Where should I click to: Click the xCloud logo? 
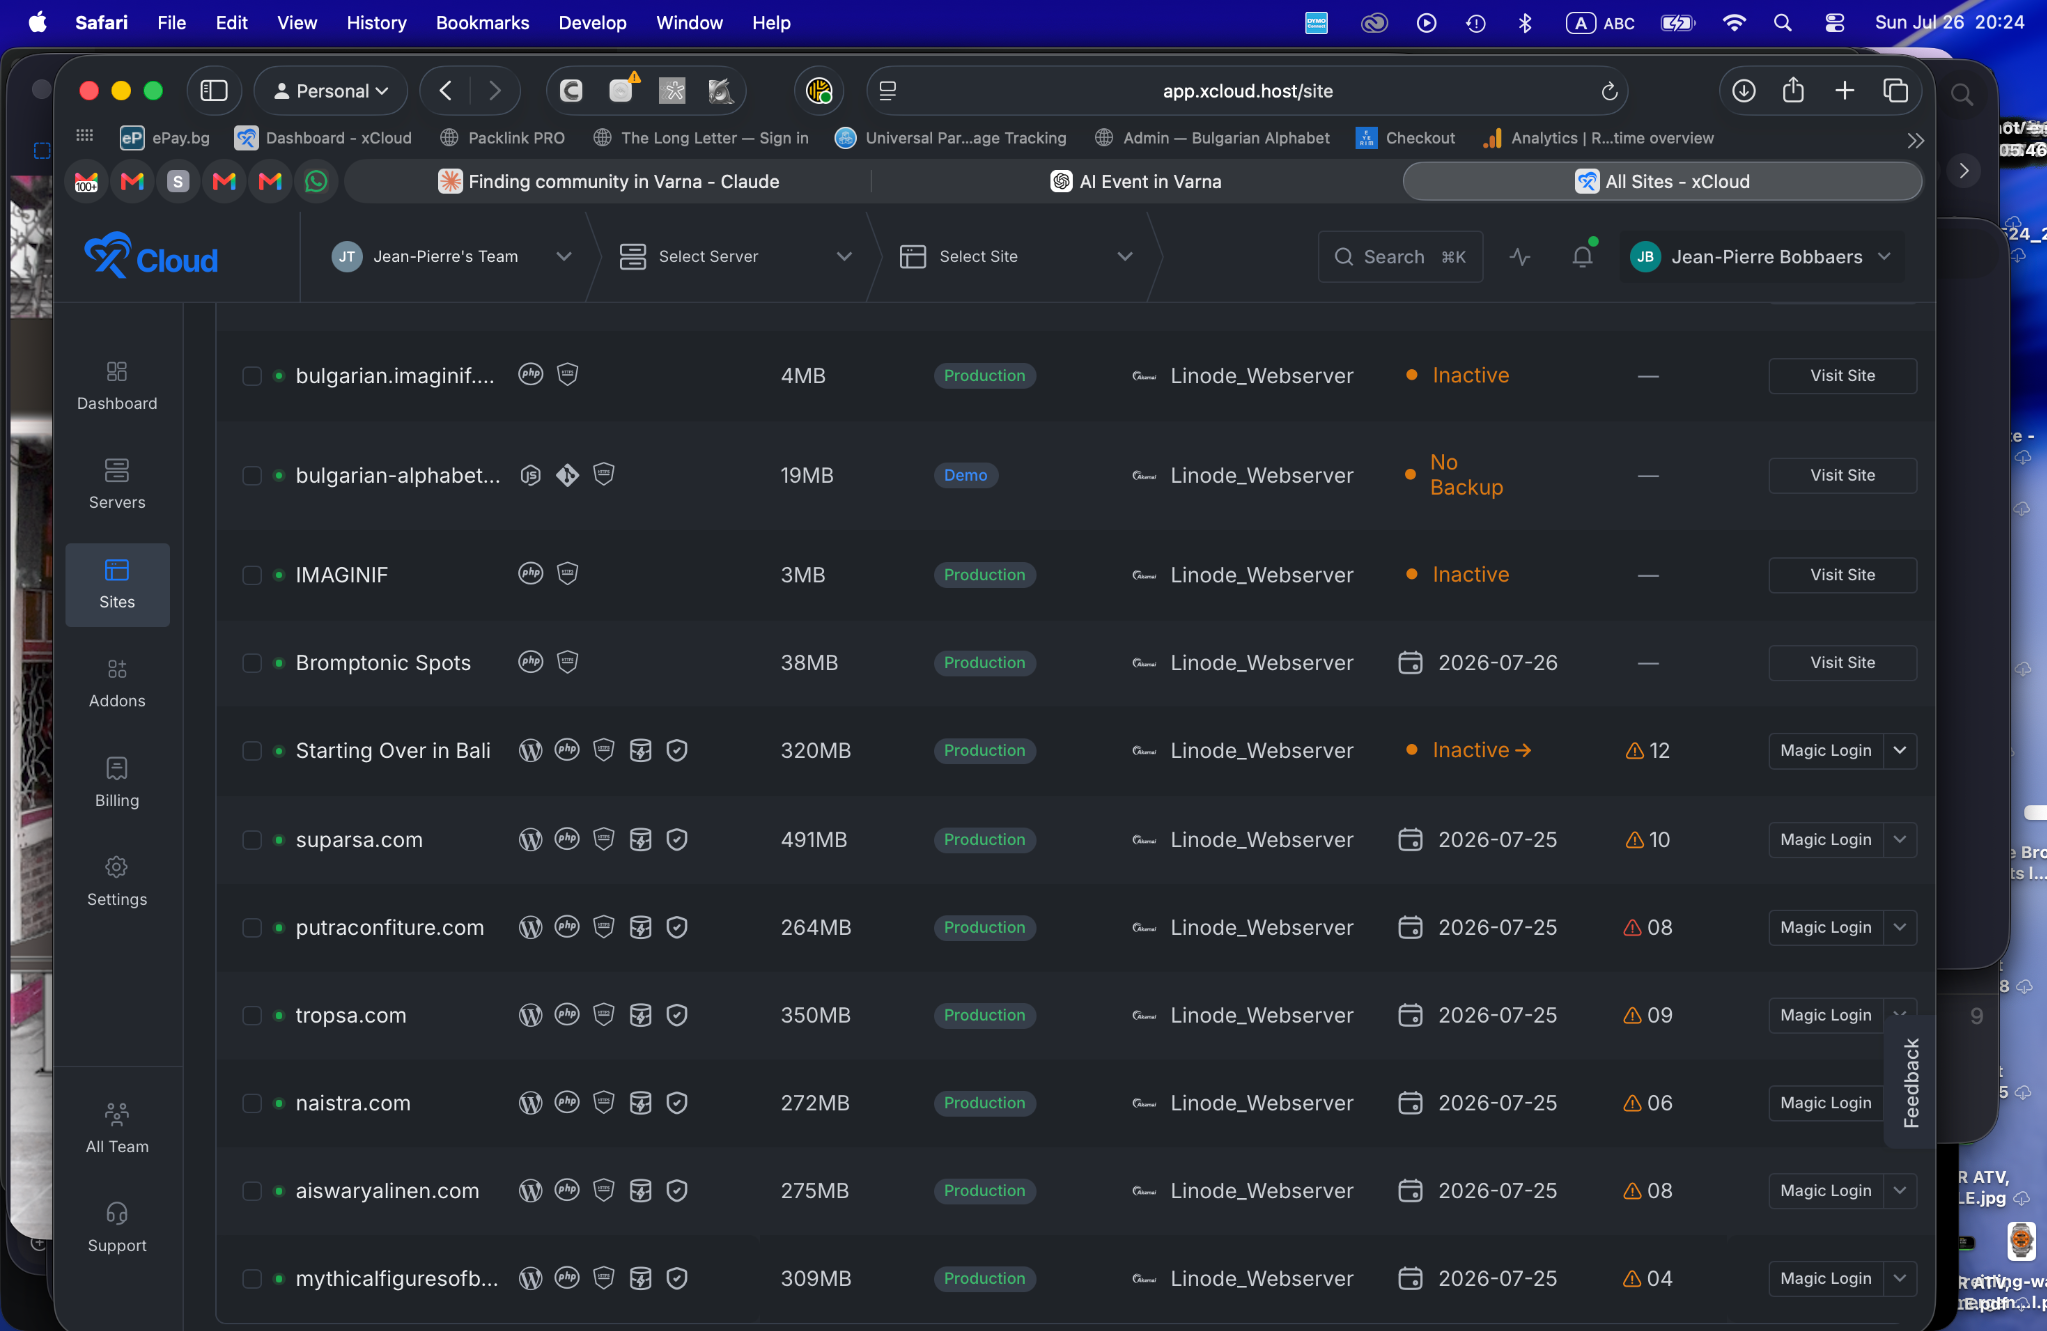point(151,256)
